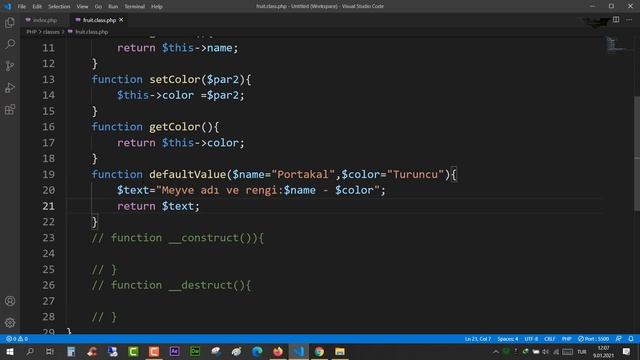Launch Adobe Dreamweaver from taskbar
The height and width of the screenshot is (360, 640).
[195, 351]
